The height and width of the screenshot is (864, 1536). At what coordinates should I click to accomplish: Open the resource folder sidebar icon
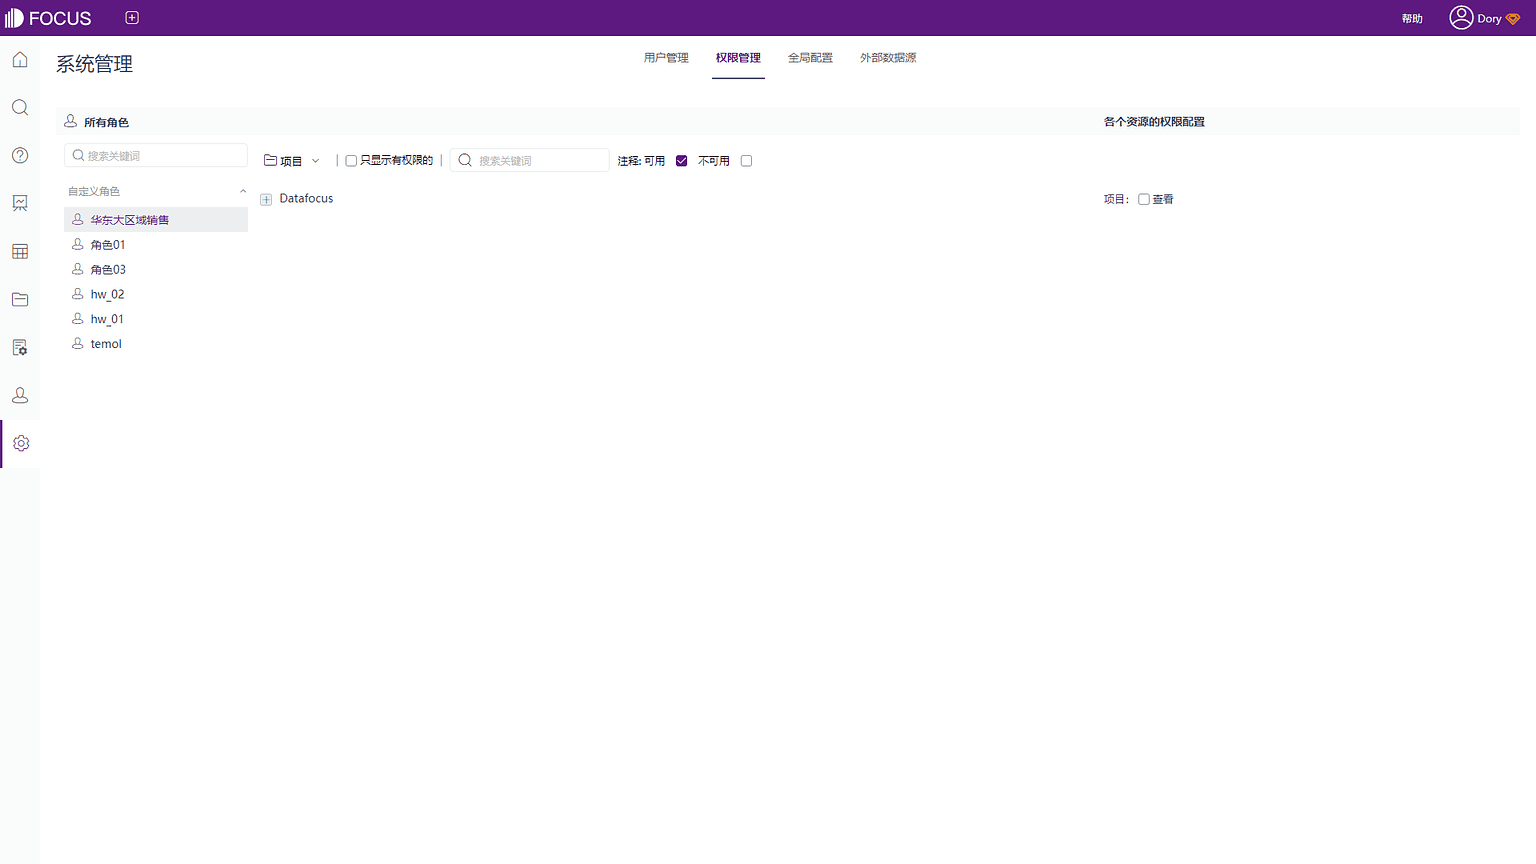tap(20, 300)
